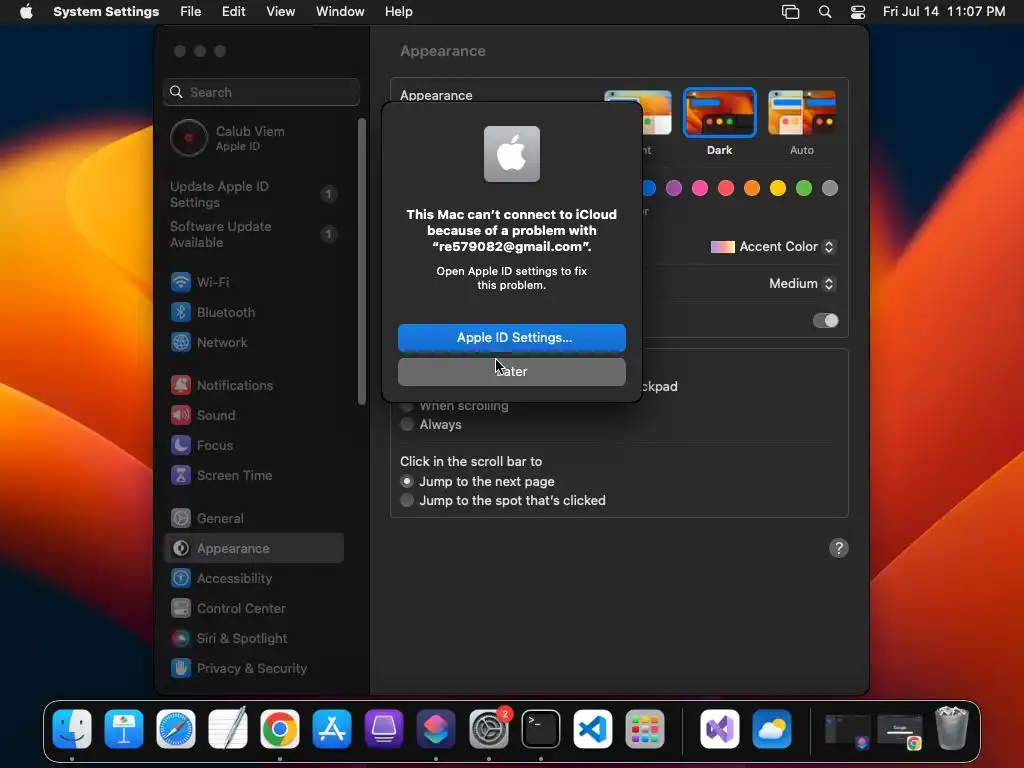The height and width of the screenshot is (768, 1024).
Task: Select Appearance in the sidebar
Action: coord(253,549)
